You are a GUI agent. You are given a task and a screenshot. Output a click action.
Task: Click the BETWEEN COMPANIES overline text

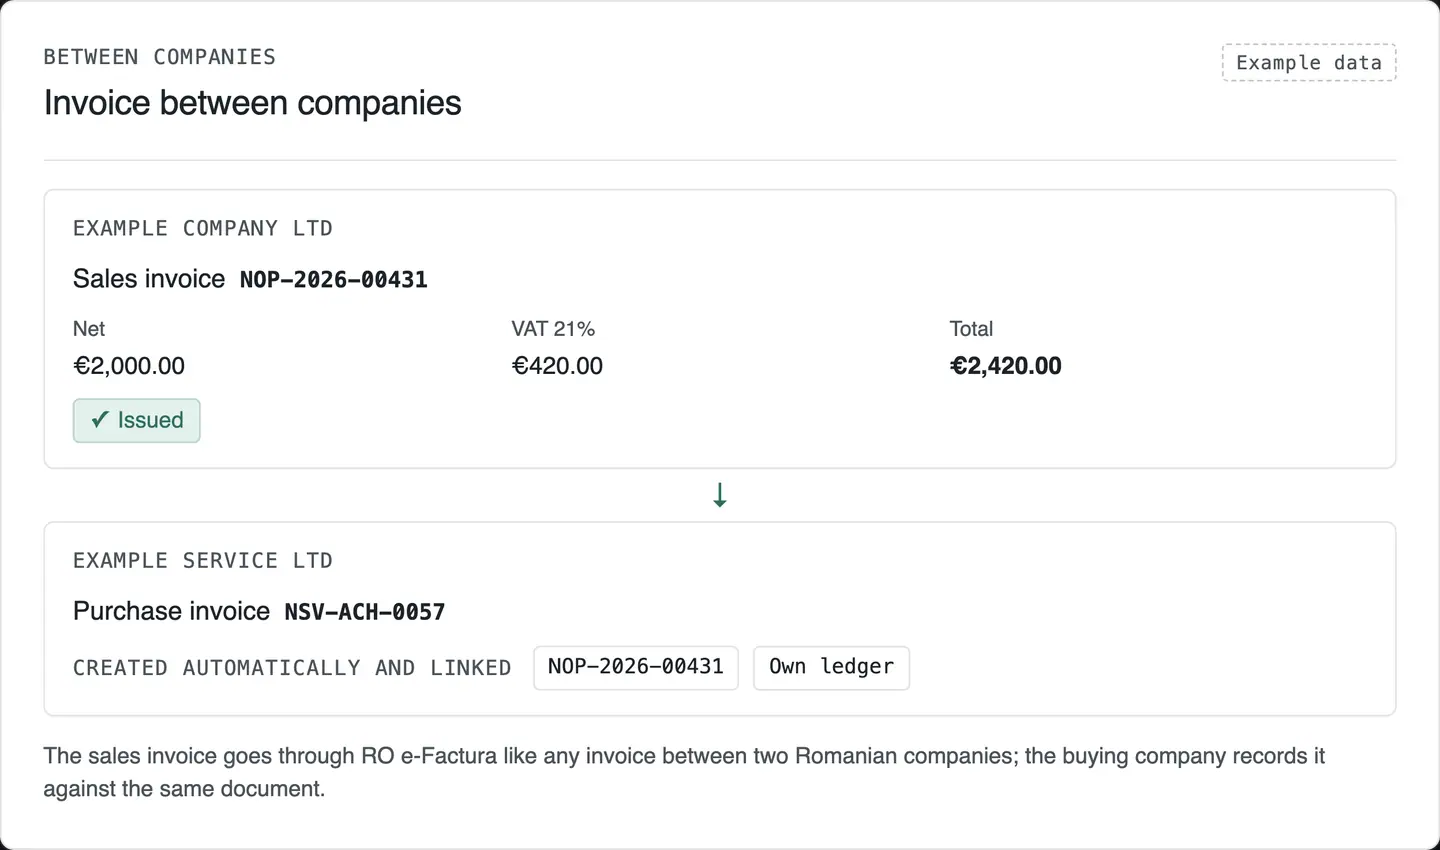(x=160, y=57)
